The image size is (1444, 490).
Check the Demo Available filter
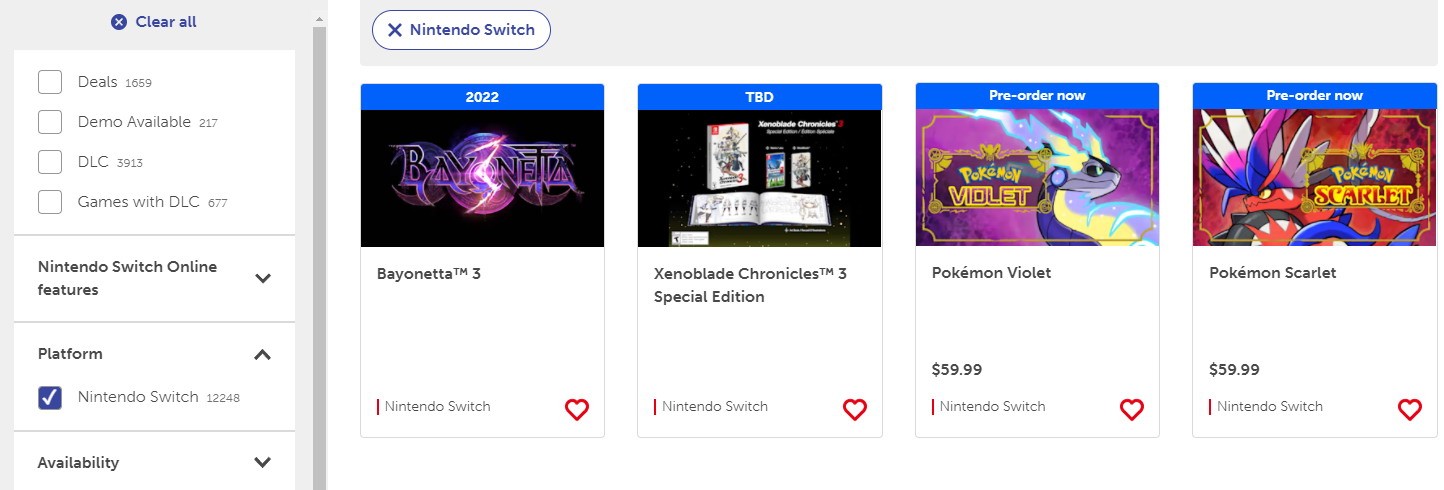pos(50,122)
